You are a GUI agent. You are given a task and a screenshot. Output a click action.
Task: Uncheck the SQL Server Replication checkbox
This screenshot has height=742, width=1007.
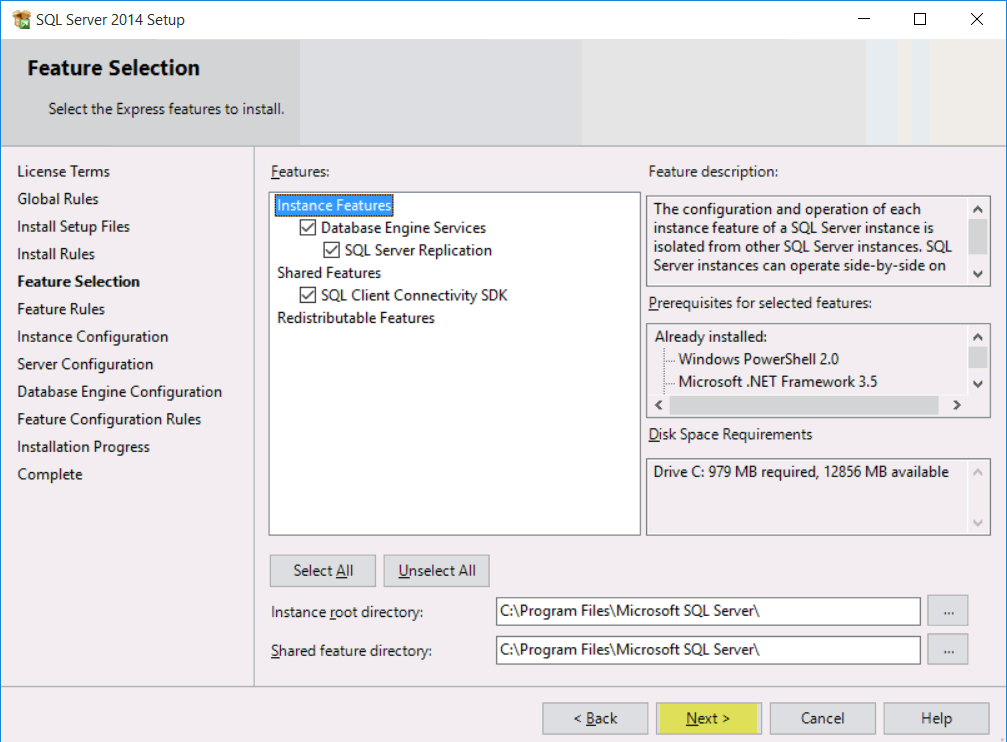[331, 250]
